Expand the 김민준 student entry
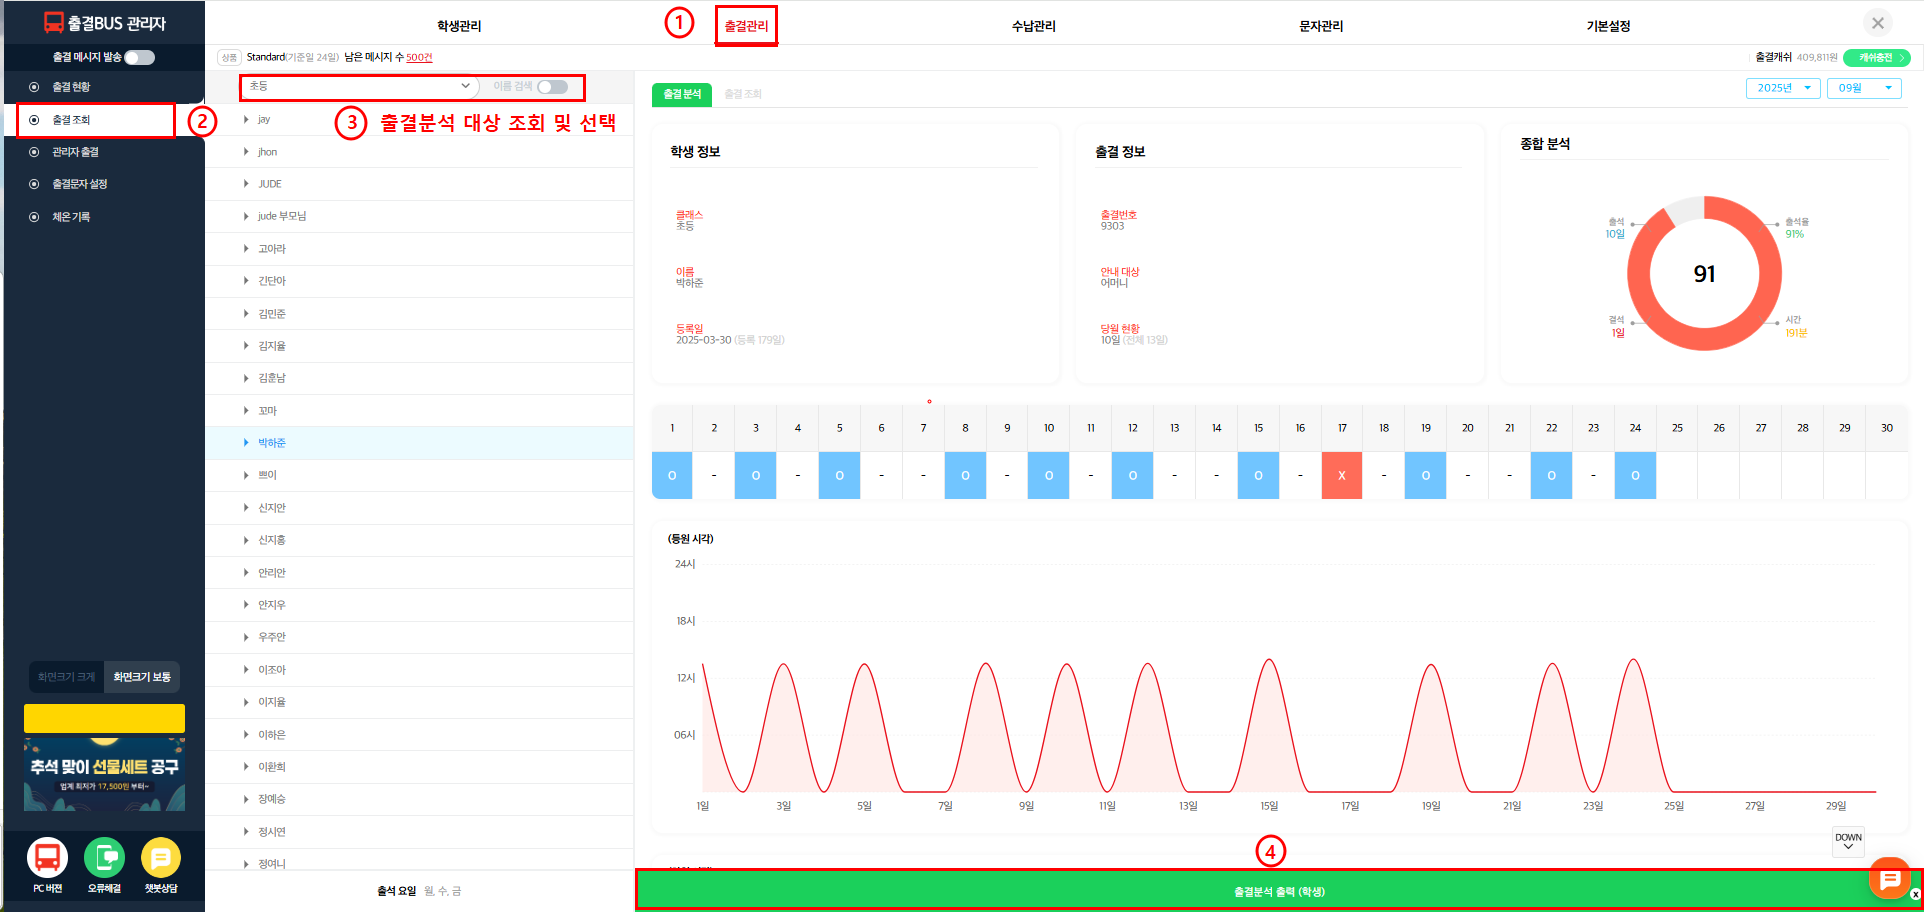Screen dimensions: 1924x912 point(272,314)
